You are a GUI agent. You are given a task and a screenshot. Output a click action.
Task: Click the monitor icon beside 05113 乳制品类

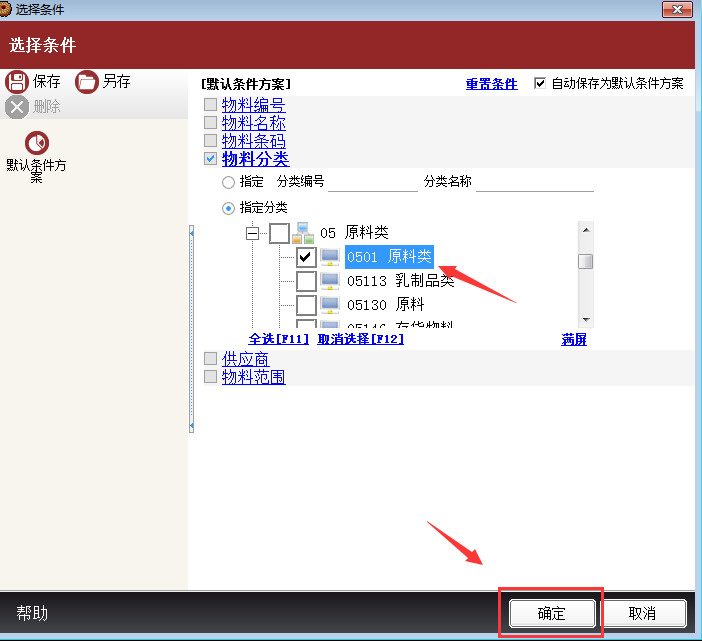[330, 281]
